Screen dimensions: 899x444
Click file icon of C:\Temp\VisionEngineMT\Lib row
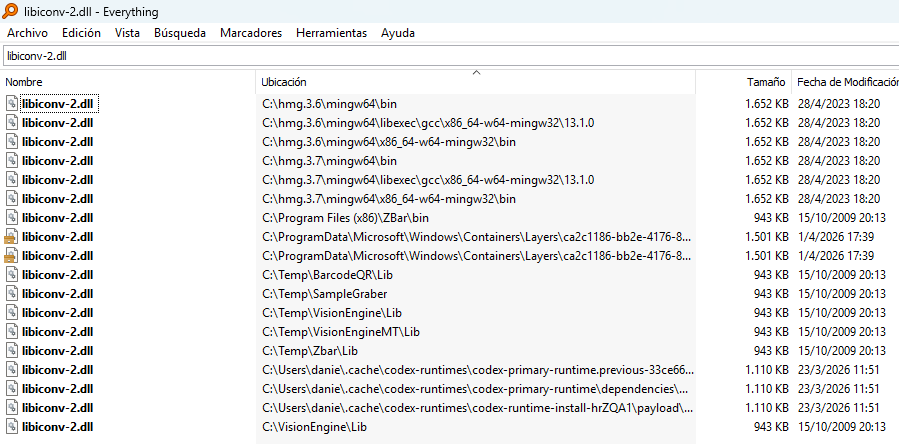click(x=12, y=332)
